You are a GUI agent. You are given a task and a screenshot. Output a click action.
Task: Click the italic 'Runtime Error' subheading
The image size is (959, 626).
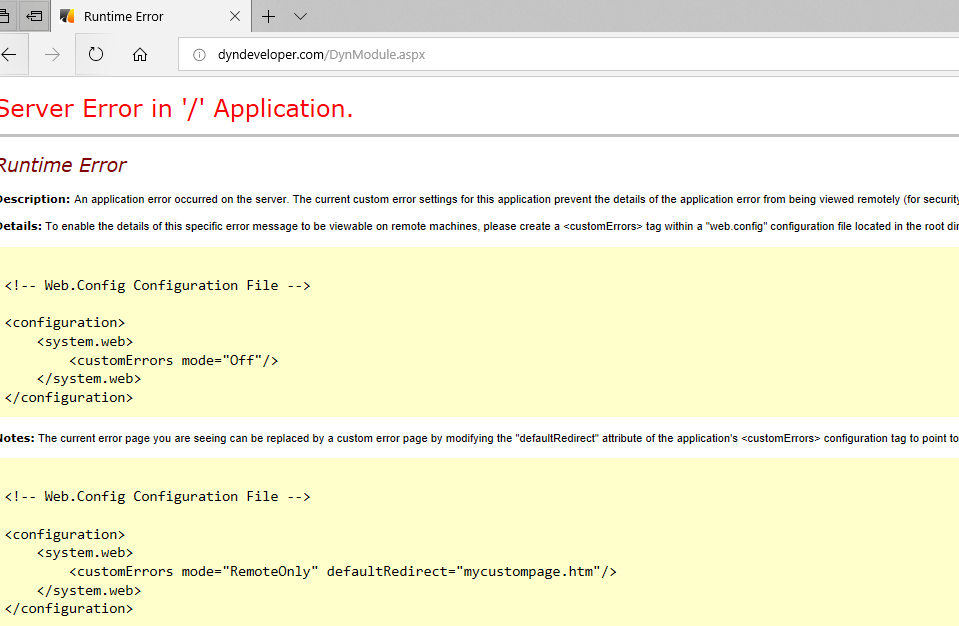point(63,165)
